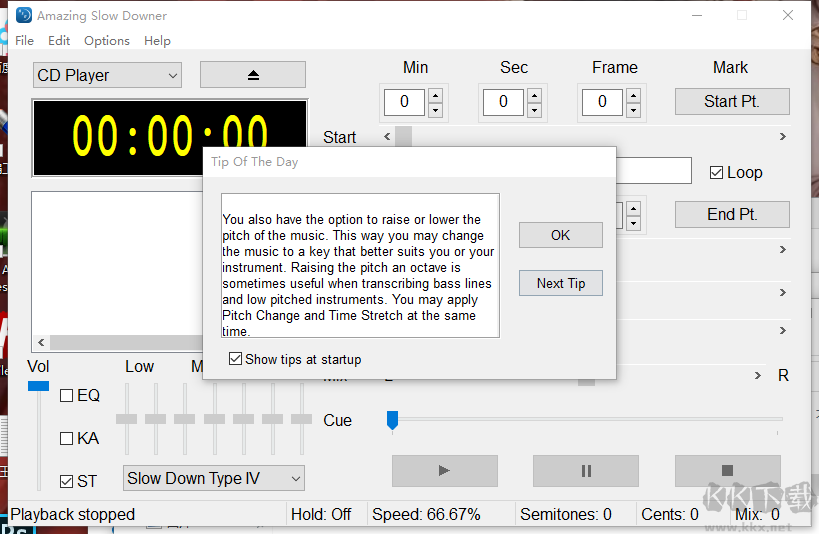Enable the KA checkbox
The width and height of the screenshot is (819, 534).
(67, 438)
